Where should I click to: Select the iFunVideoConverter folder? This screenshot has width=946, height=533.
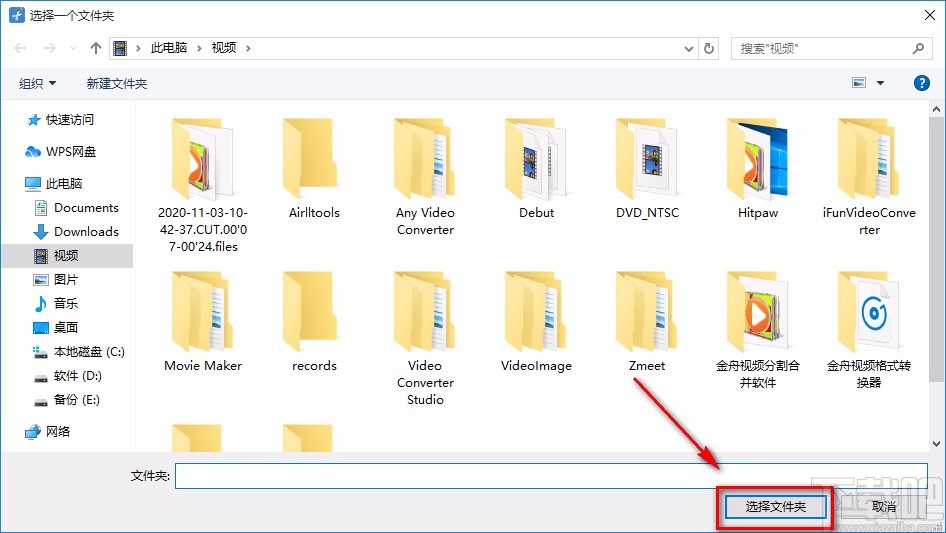click(869, 176)
